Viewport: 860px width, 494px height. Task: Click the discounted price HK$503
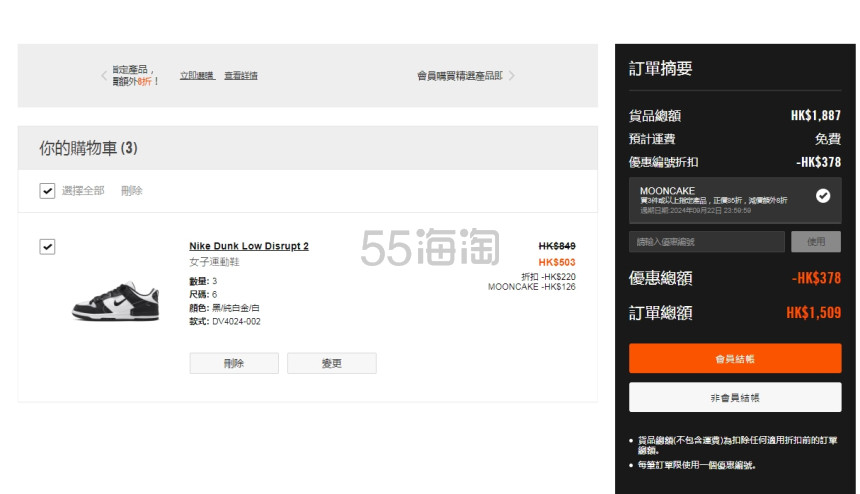click(x=557, y=262)
